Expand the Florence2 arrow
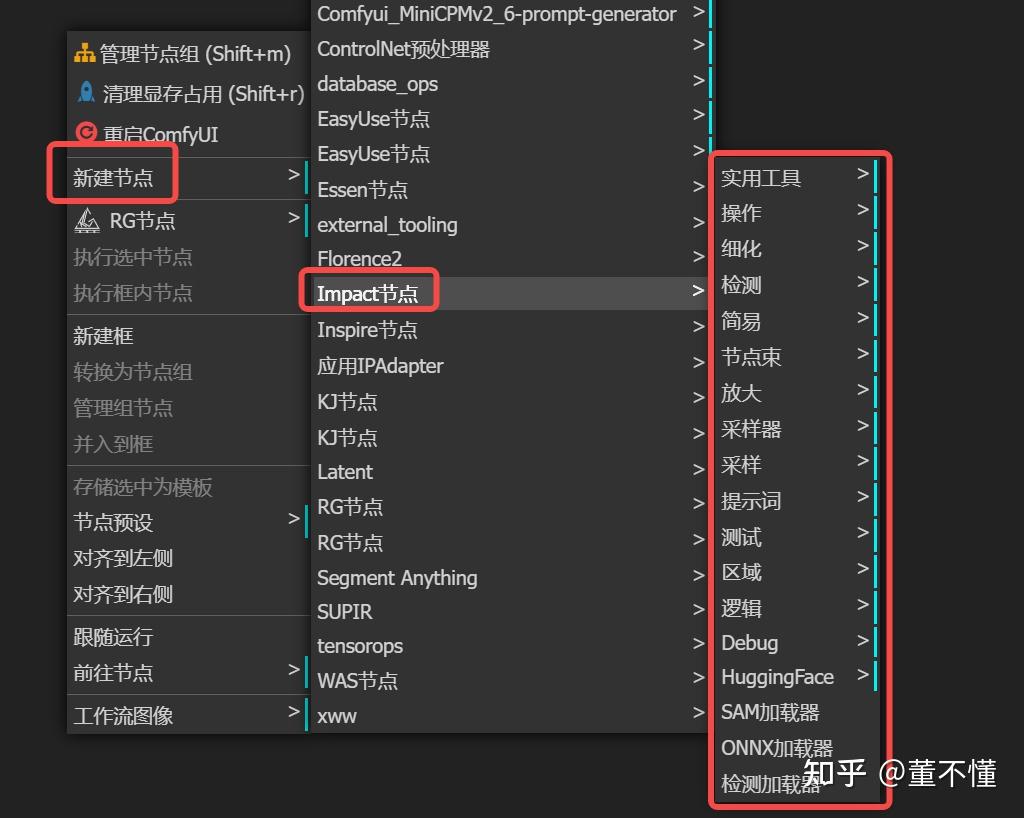 pyautogui.click(x=698, y=257)
